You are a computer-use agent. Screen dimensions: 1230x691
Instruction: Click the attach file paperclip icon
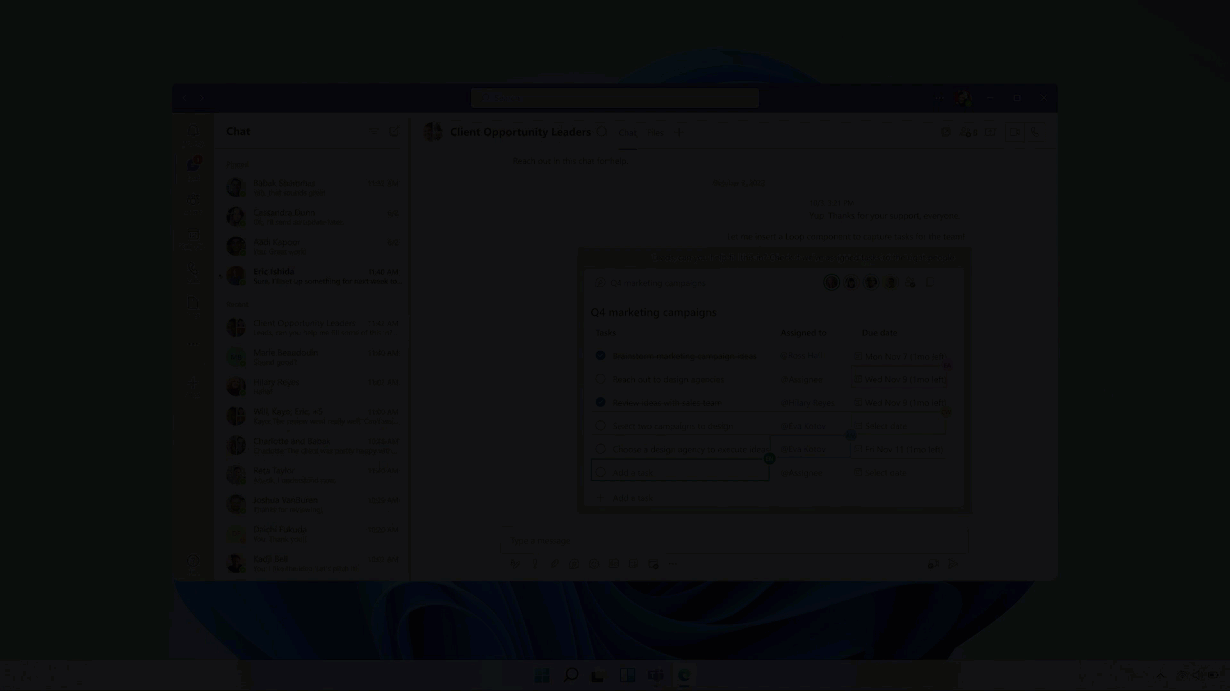[554, 564]
